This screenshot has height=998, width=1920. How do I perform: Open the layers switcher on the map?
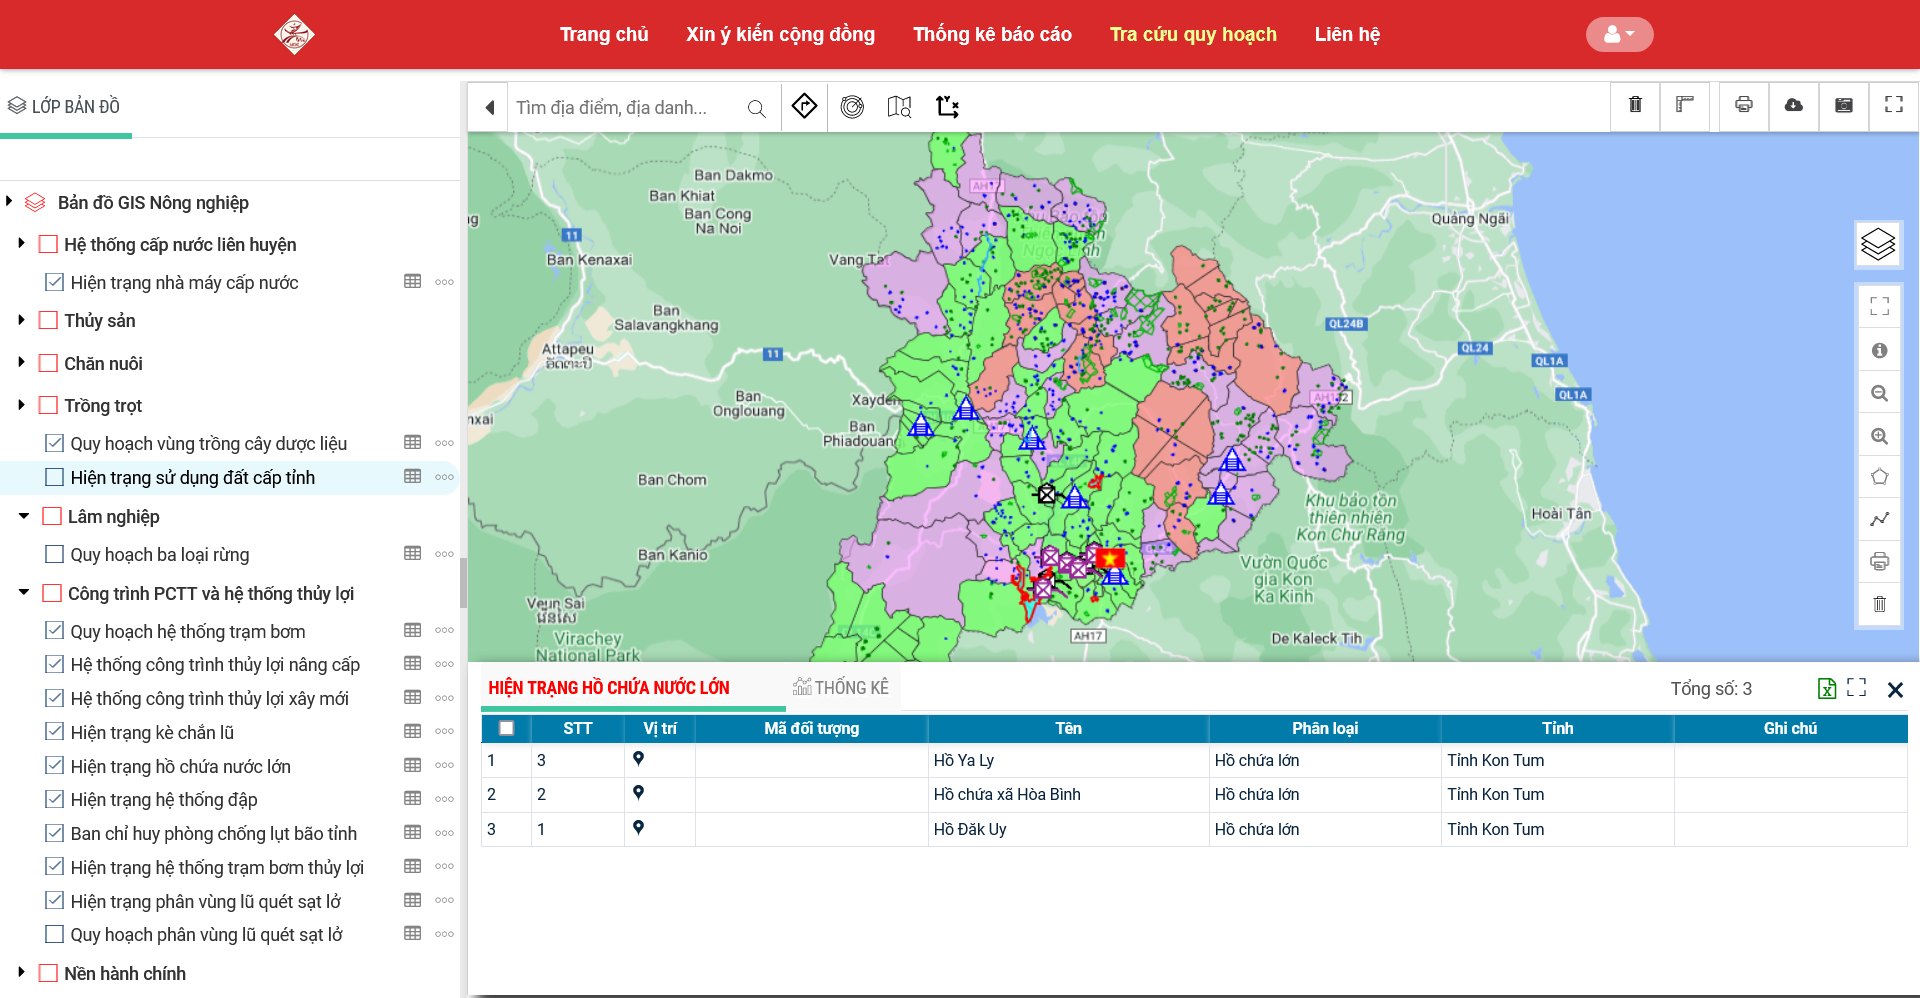(1877, 244)
